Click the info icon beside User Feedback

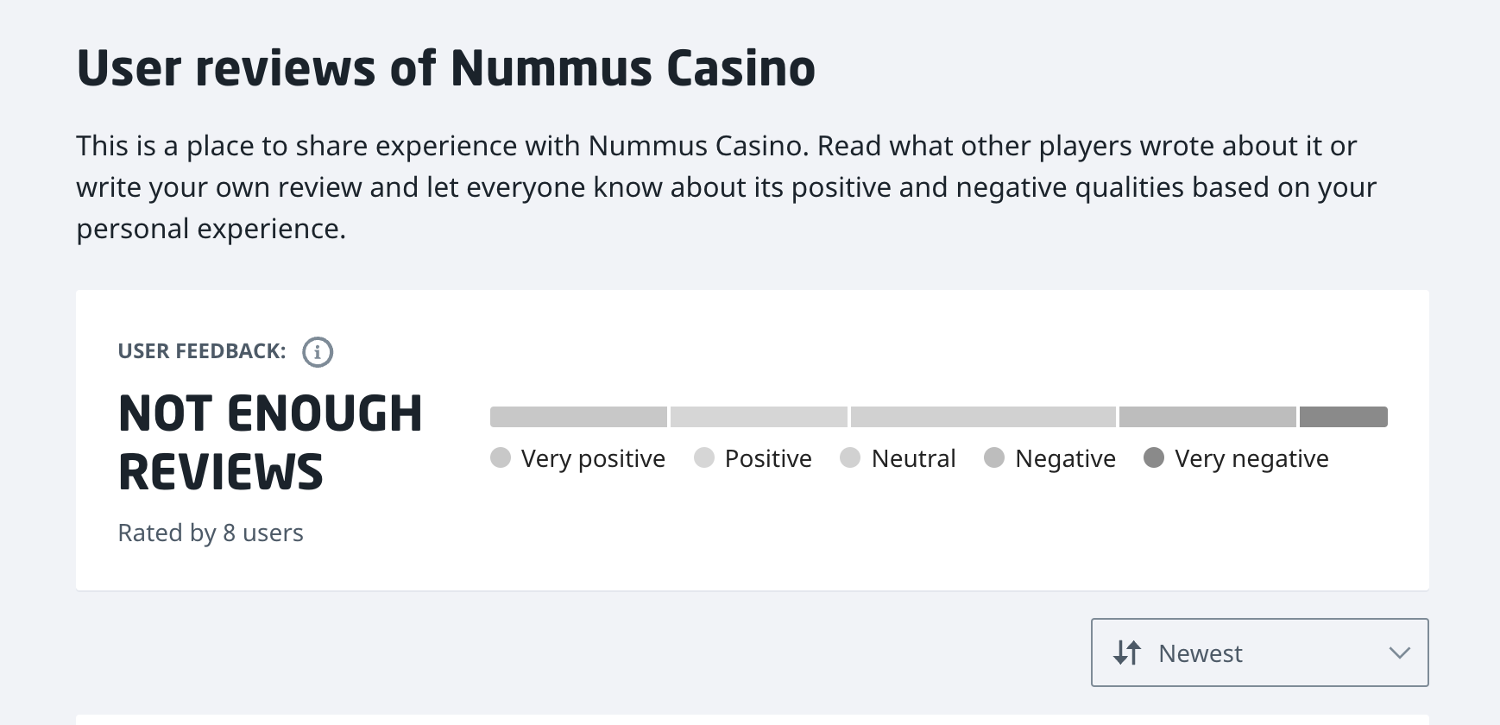[318, 352]
